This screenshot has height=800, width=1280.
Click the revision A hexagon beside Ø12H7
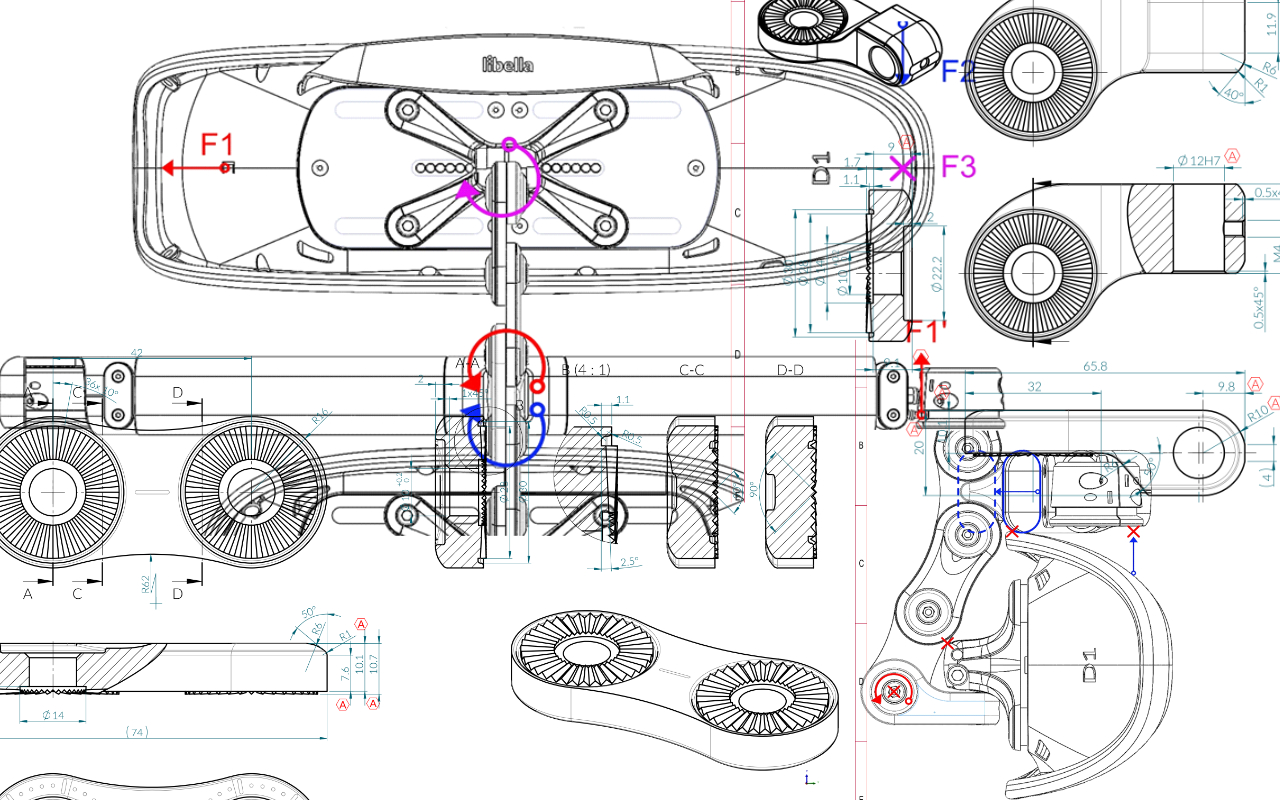[x=1232, y=156]
